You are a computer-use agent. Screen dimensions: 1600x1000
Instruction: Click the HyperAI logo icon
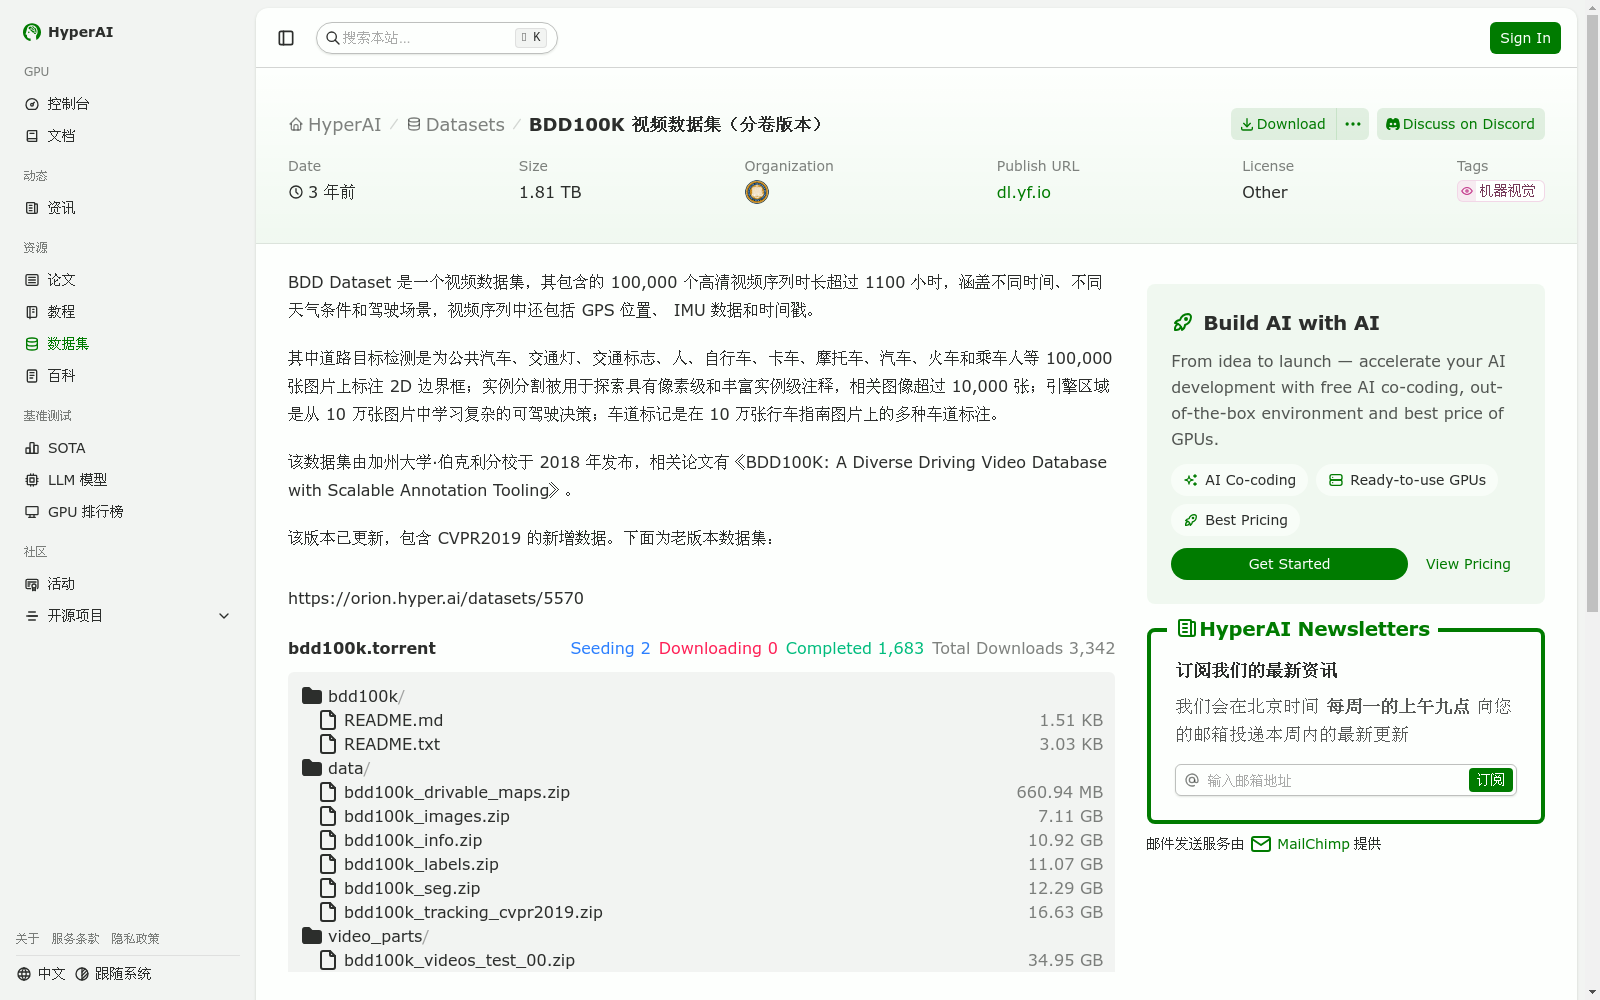click(32, 32)
